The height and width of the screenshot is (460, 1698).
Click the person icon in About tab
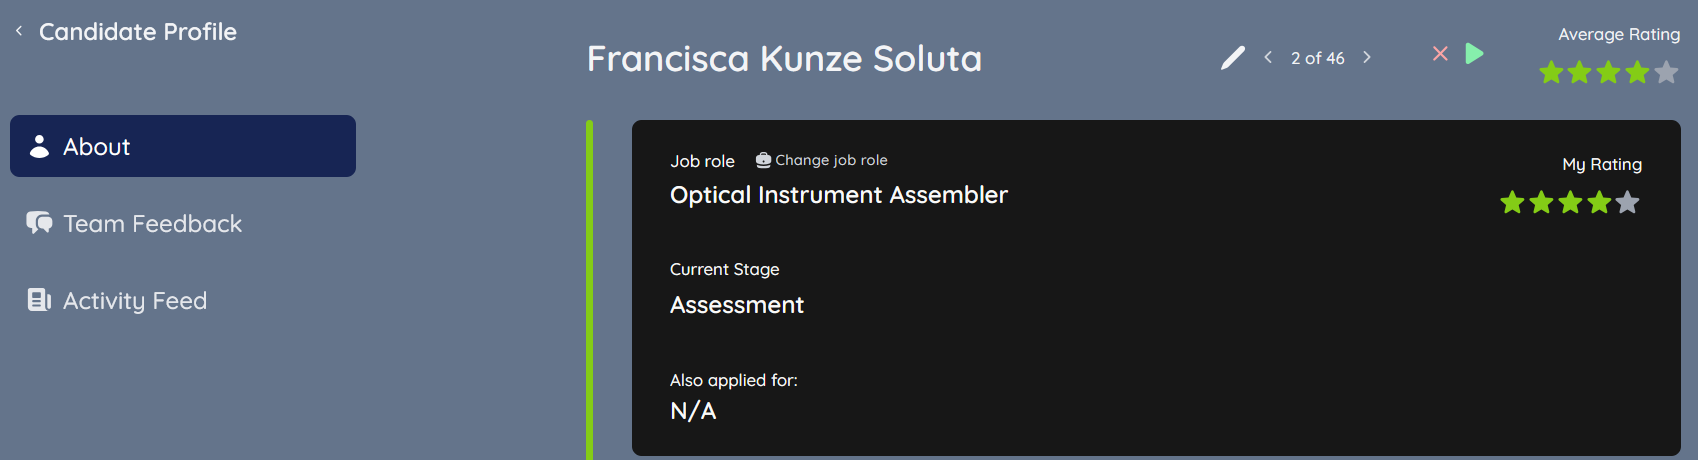click(39, 146)
